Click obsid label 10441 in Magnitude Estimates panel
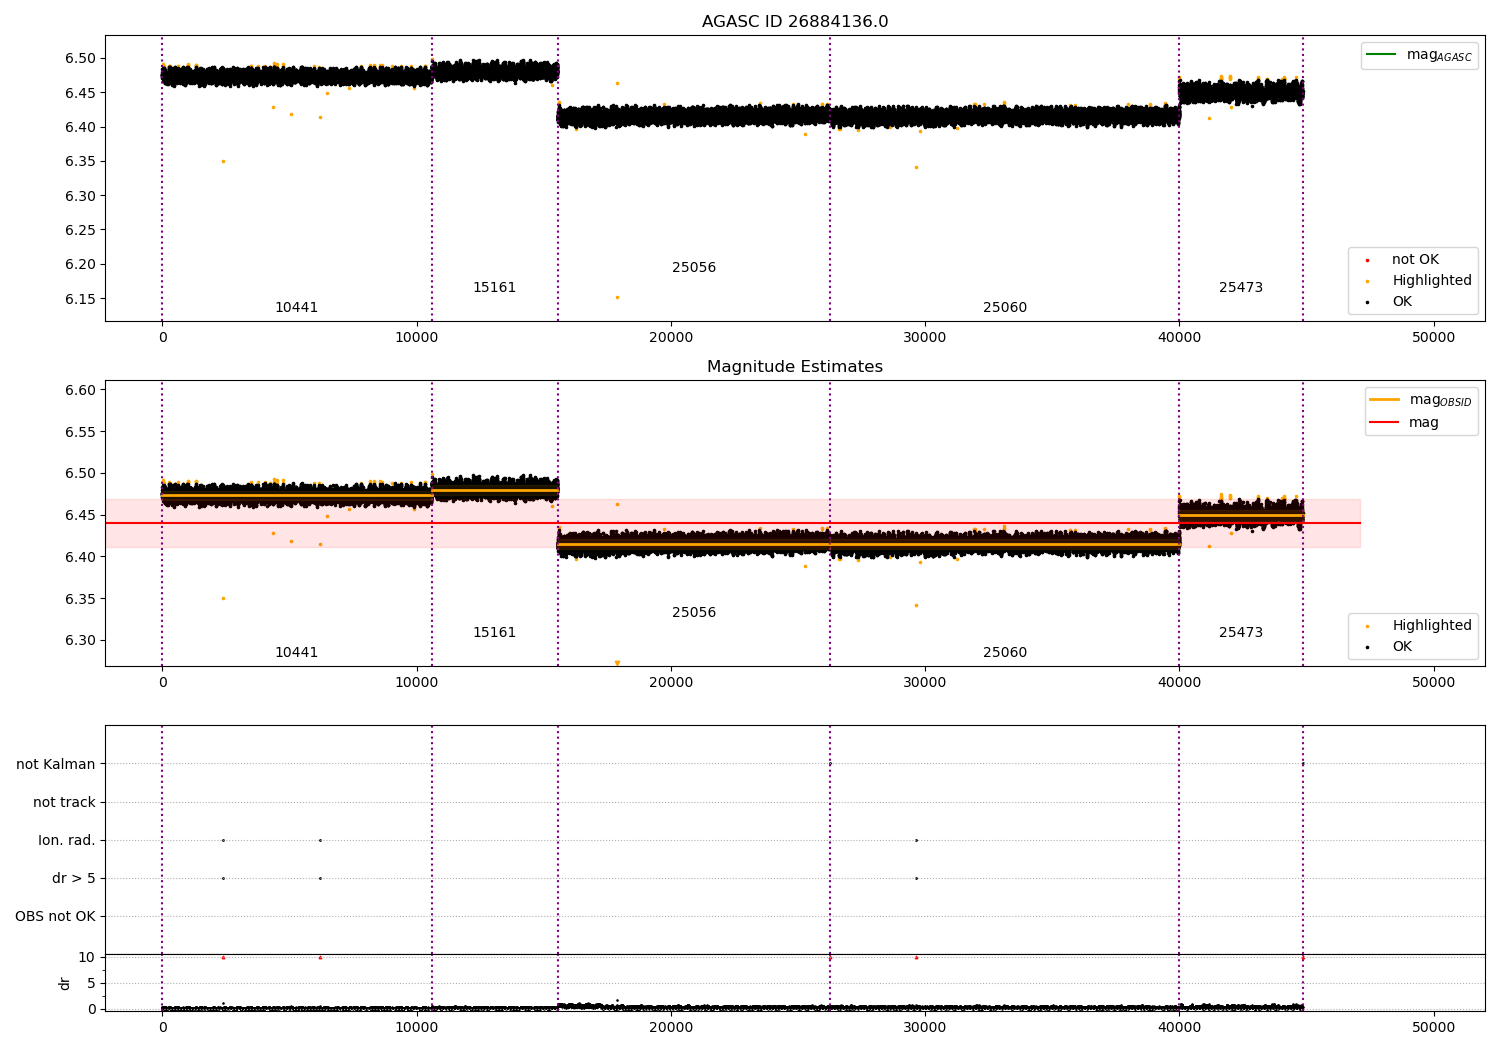 point(296,653)
